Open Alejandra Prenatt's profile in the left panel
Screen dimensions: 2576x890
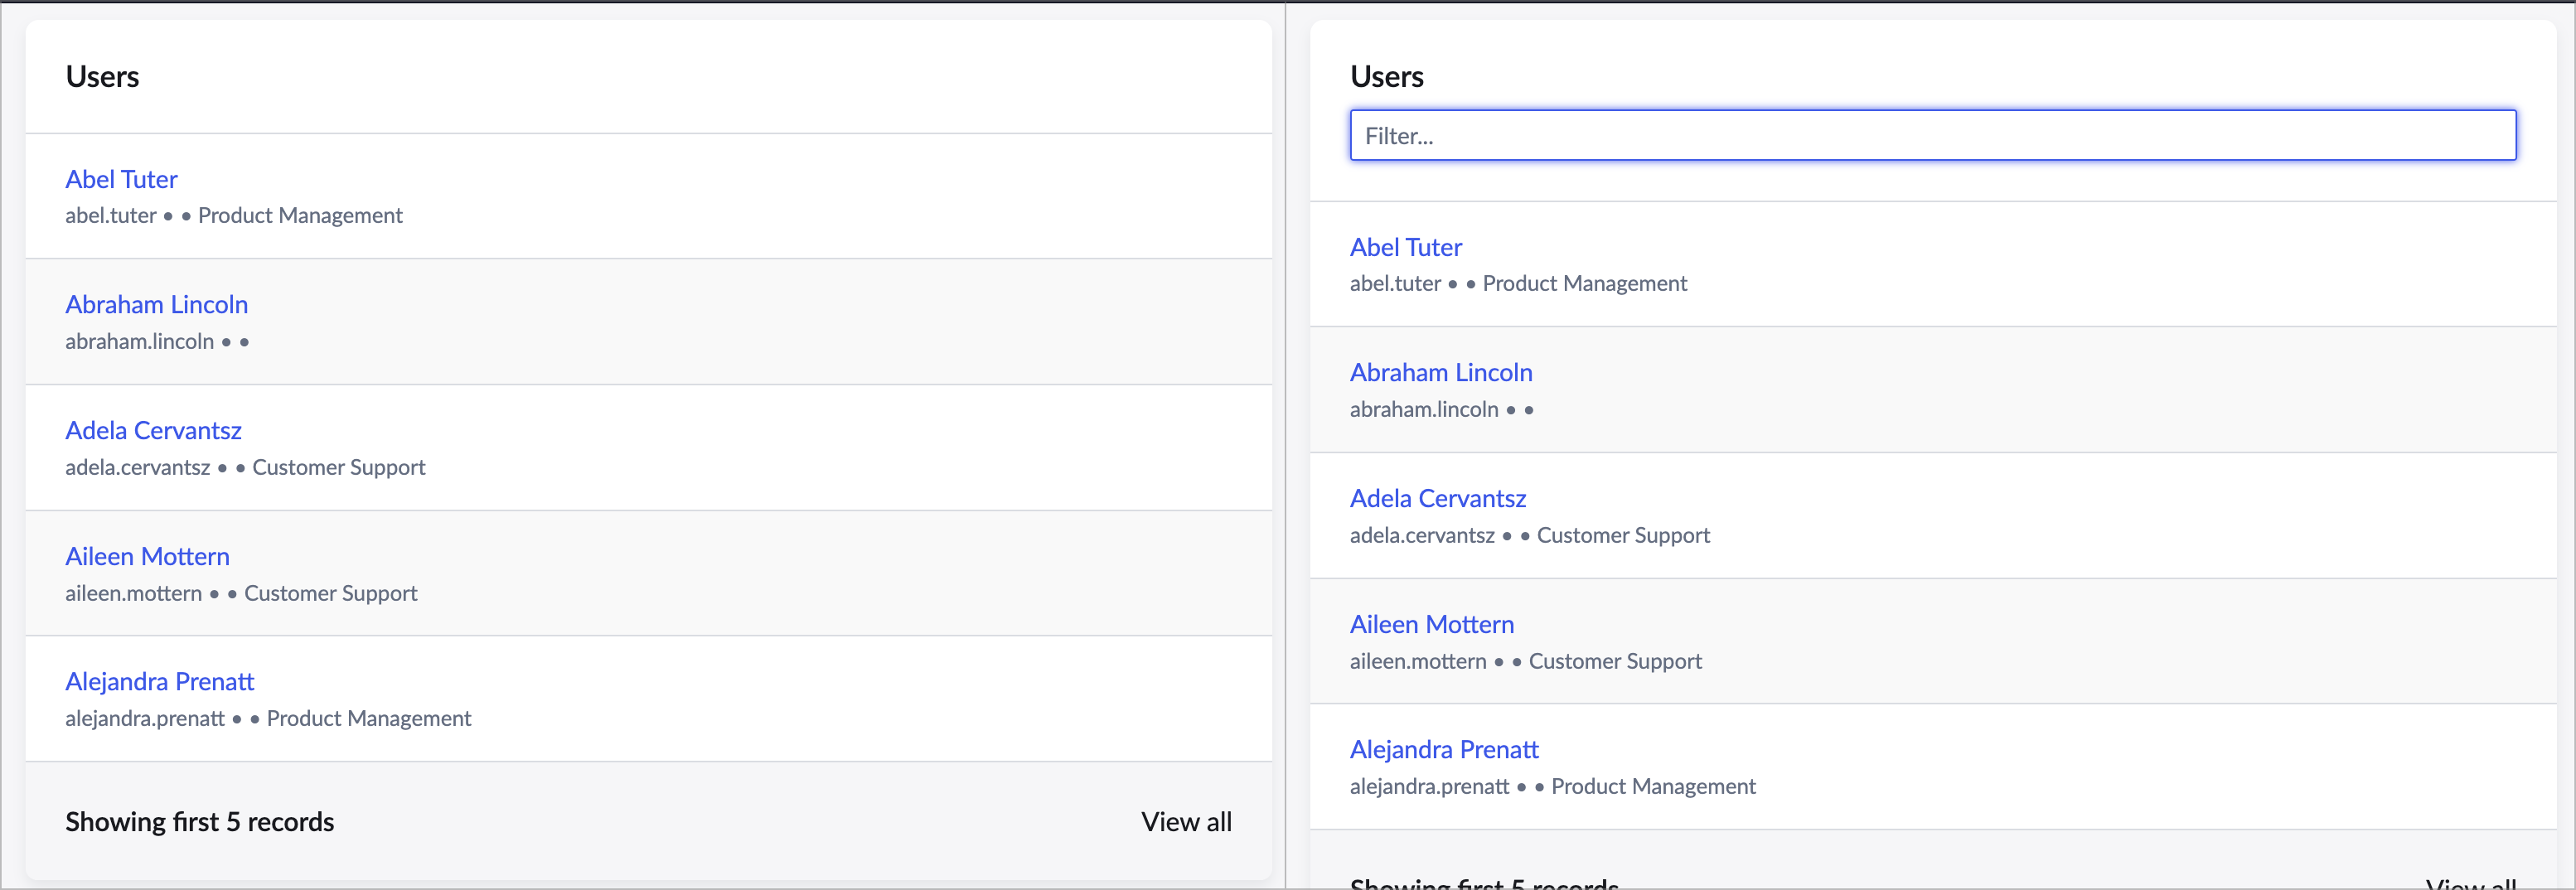pos(159,681)
